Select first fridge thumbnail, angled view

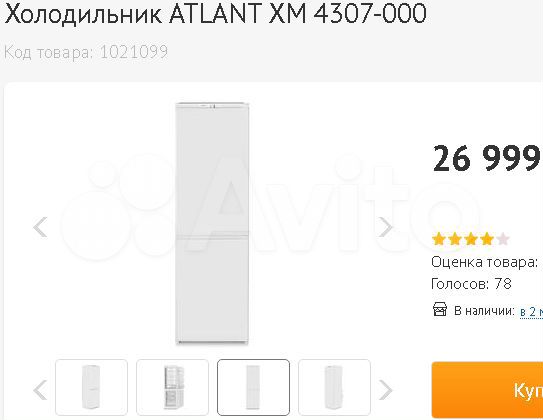click(x=91, y=387)
